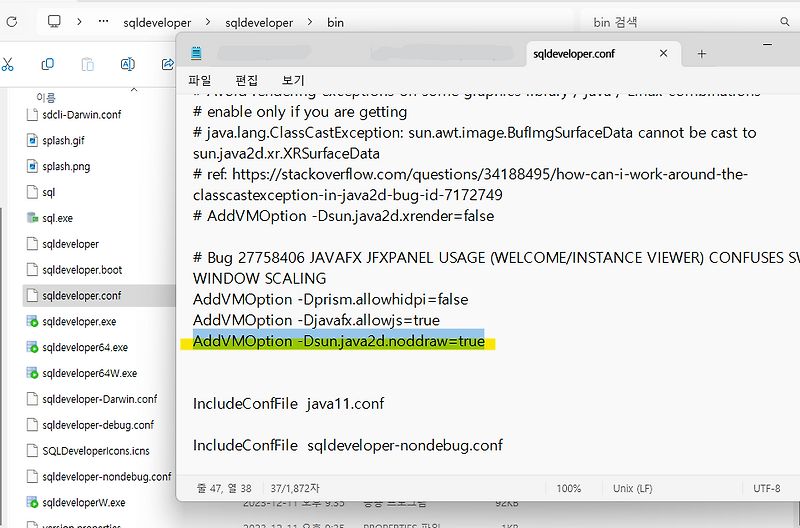Click the sqldeveloper64W.exe application icon
800x528 pixels.
[32, 373]
